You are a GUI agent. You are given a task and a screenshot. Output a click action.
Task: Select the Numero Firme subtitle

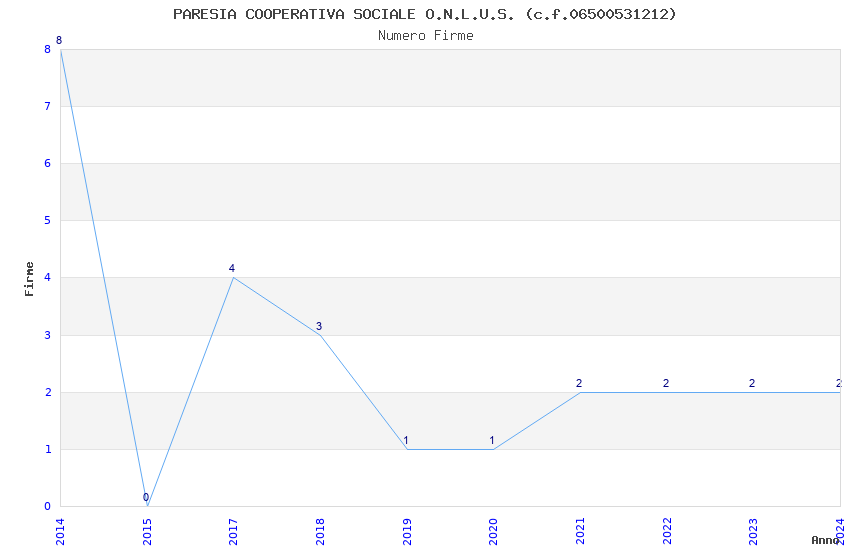pos(425,36)
